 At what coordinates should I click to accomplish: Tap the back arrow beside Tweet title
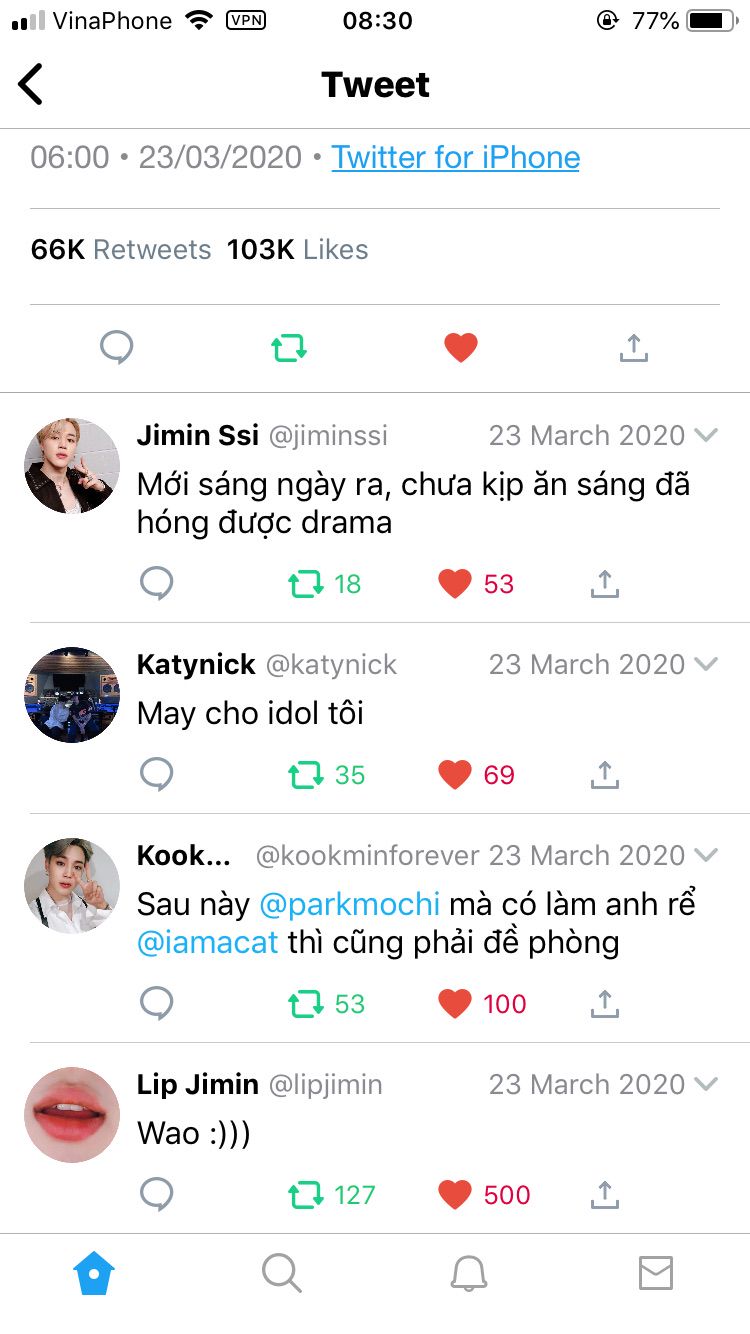click(x=31, y=84)
